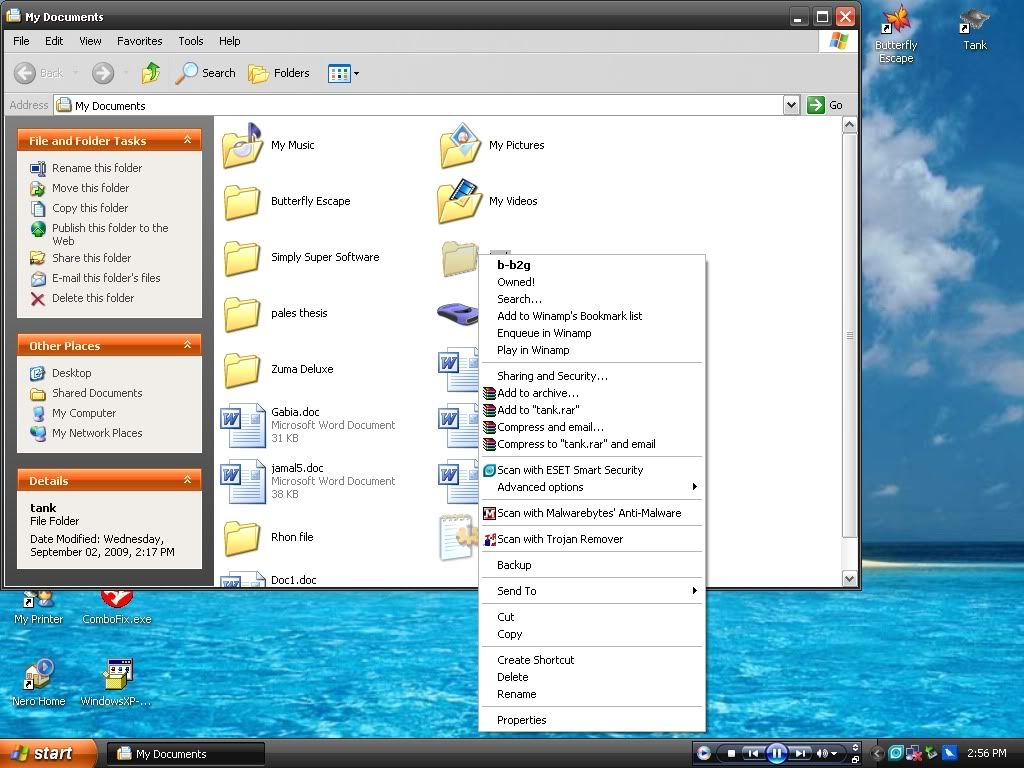1024x768 pixels.
Task: Click the Up folder toolbar icon
Action: click(x=151, y=73)
